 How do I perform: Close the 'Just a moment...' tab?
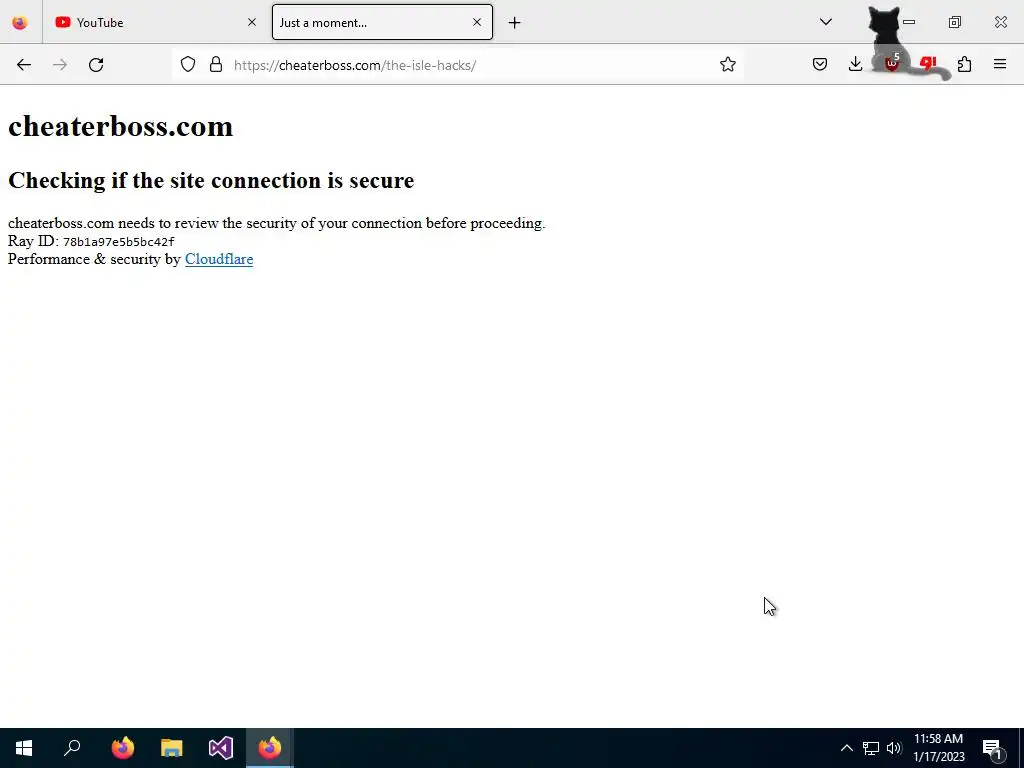point(477,22)
